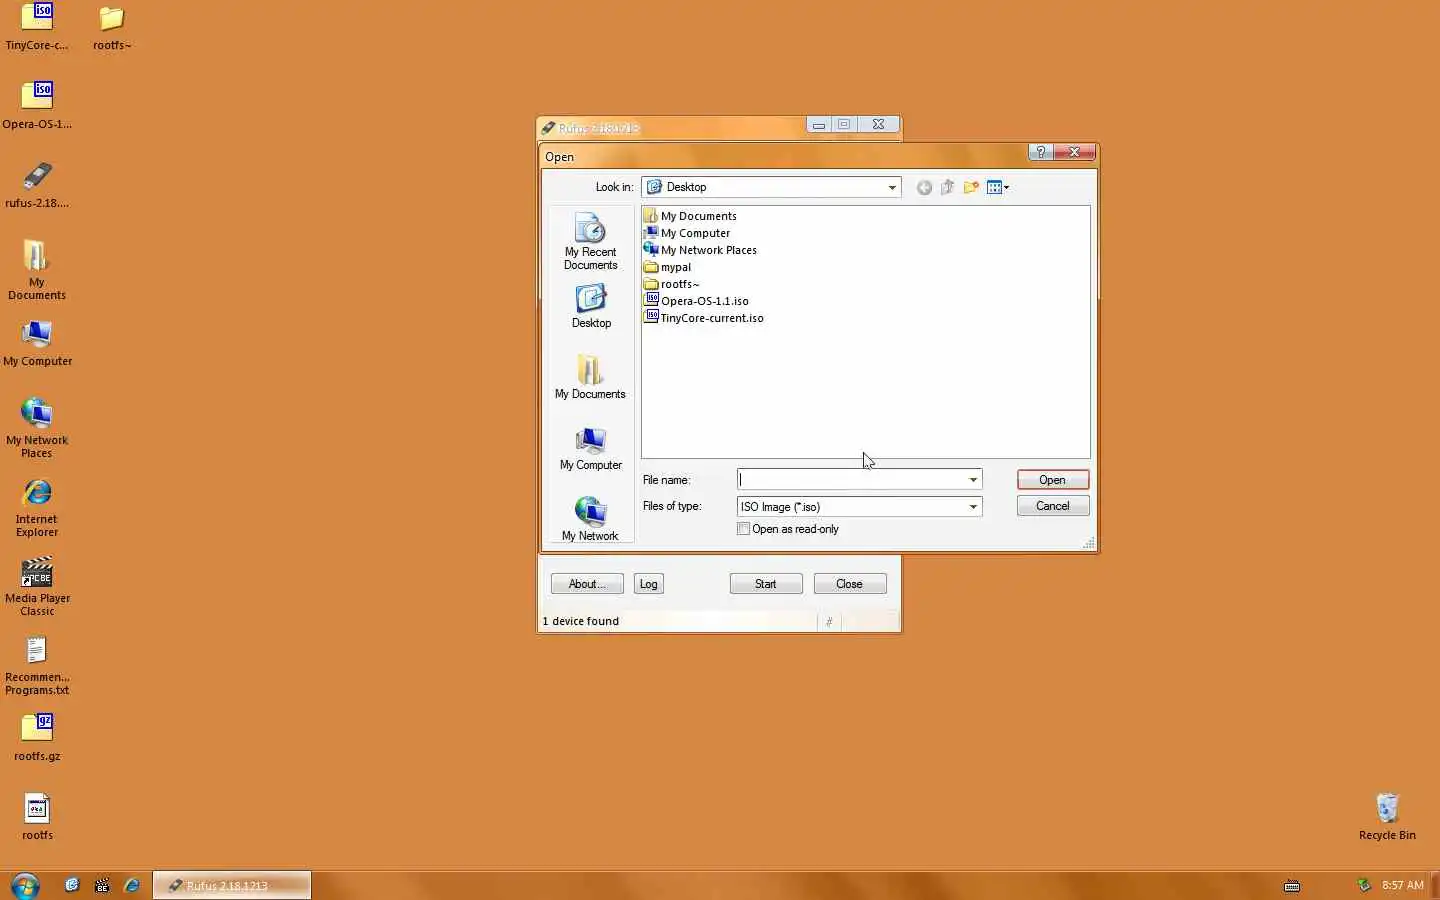The width and height of the screenshot is (1440, 900).
Task: Select the rufus-2.18 desktop icon
Action: click(x=37, y=185)
